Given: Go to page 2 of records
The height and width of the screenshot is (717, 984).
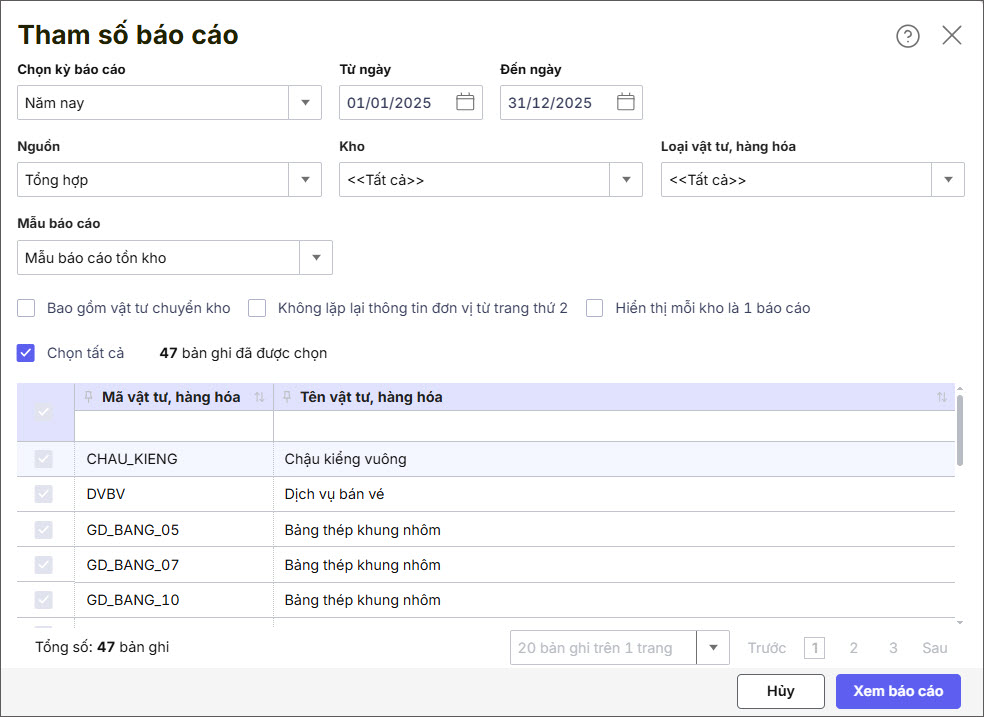Looking at the screenshot, I should (853, 648).
